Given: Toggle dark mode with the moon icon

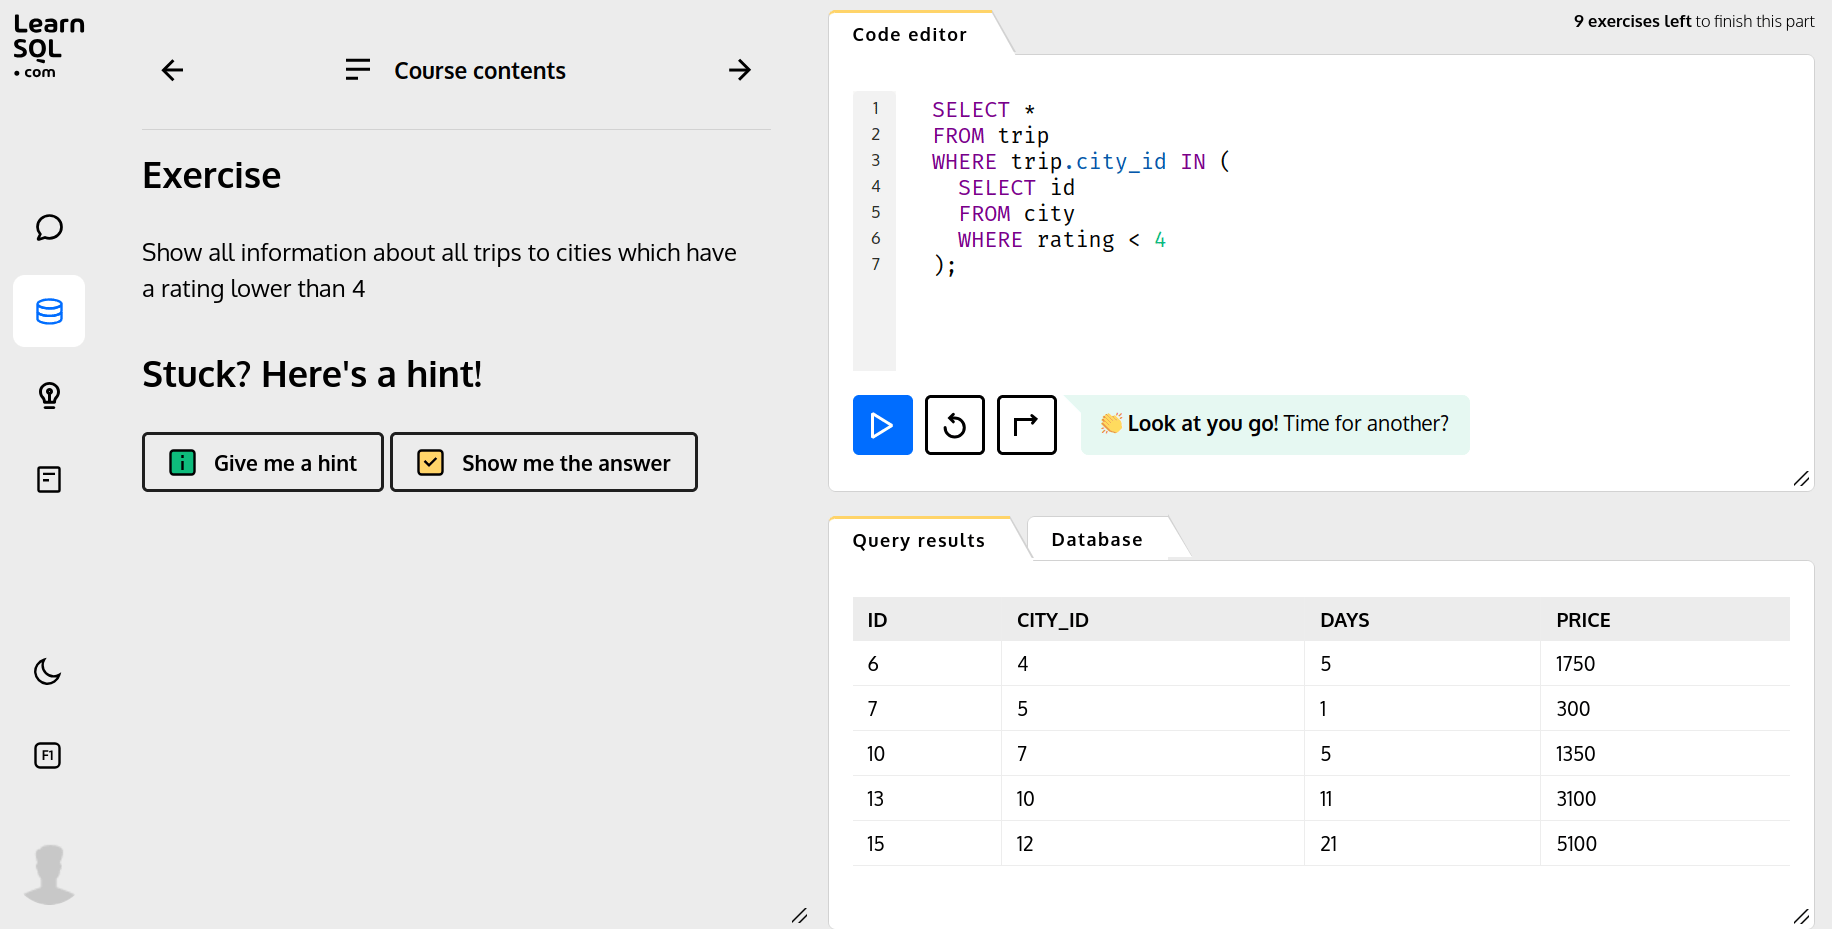Looking at the screenshot, I should coord(48,671).
